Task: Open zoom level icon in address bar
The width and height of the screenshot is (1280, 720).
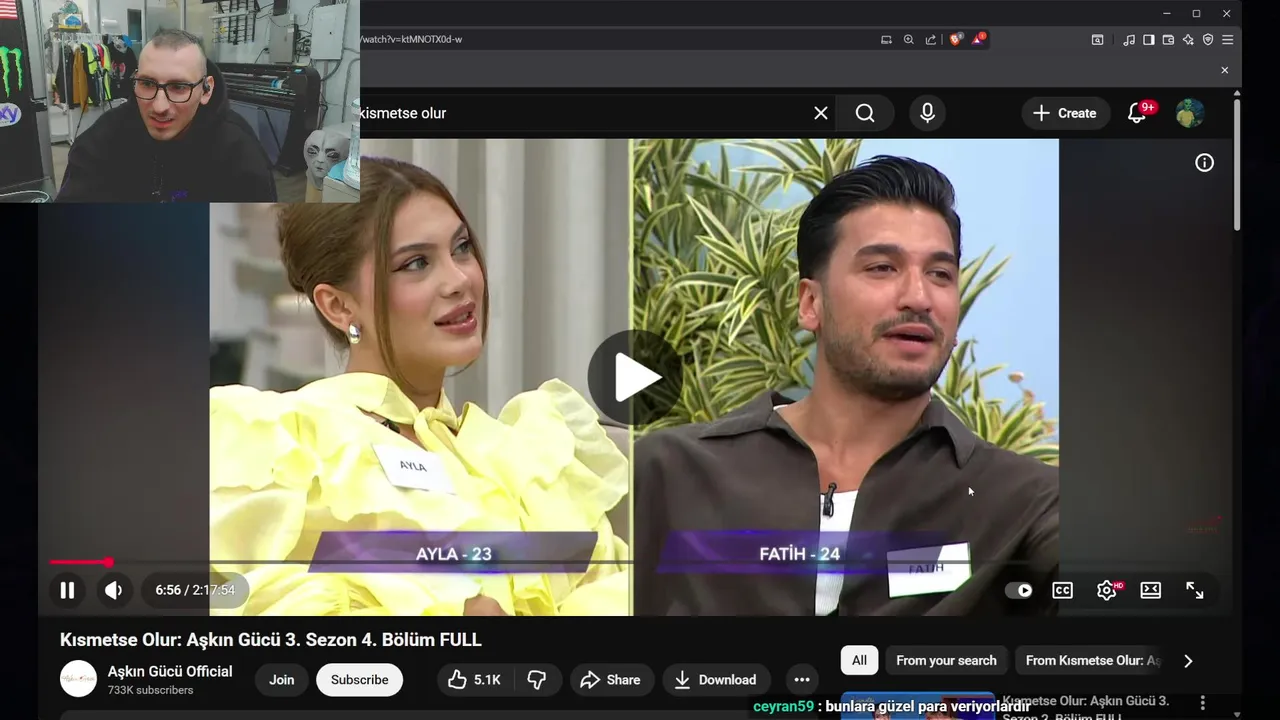Action: (908, 39)
